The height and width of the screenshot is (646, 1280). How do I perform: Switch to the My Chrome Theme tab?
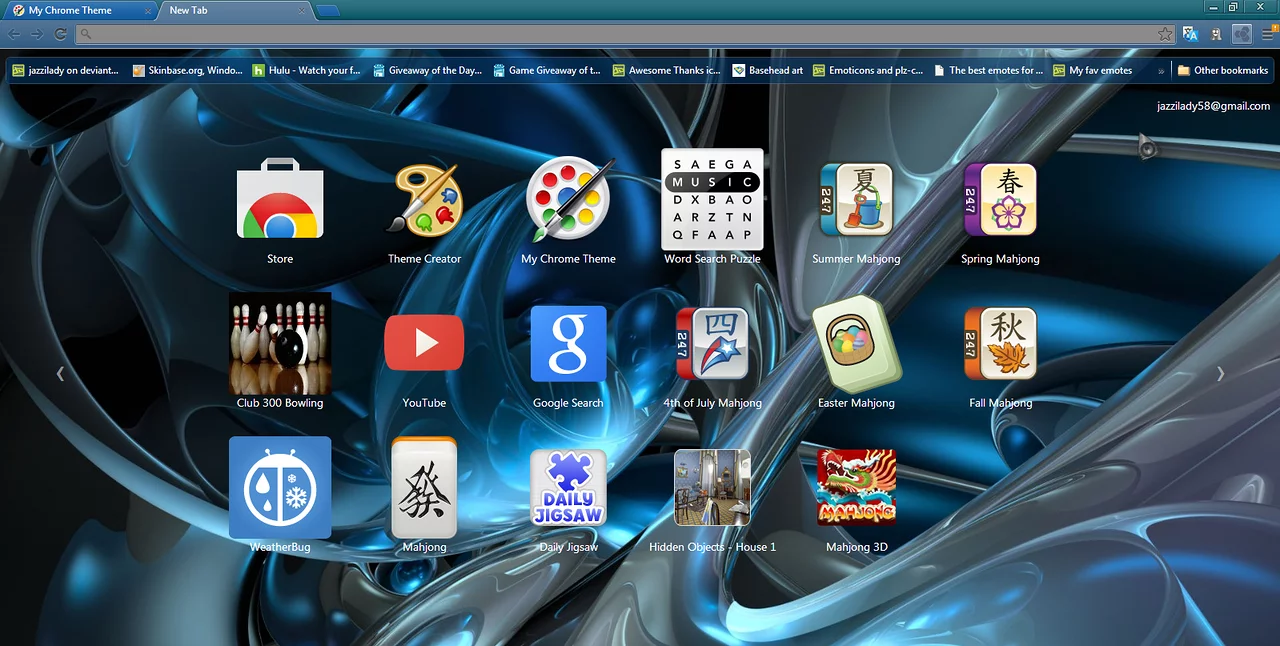click(70, 10)
